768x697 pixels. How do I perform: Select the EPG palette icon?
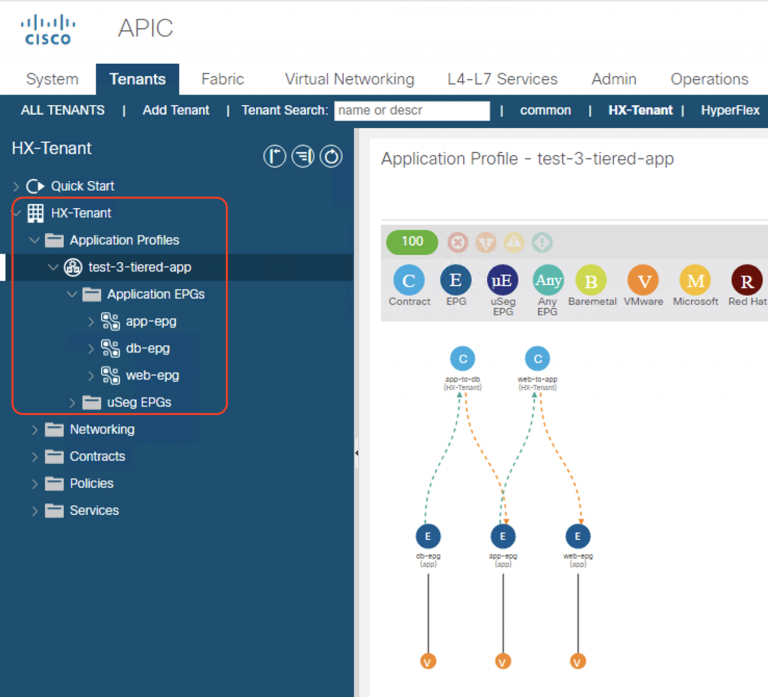pyautogui.click(x=456, y=280)
